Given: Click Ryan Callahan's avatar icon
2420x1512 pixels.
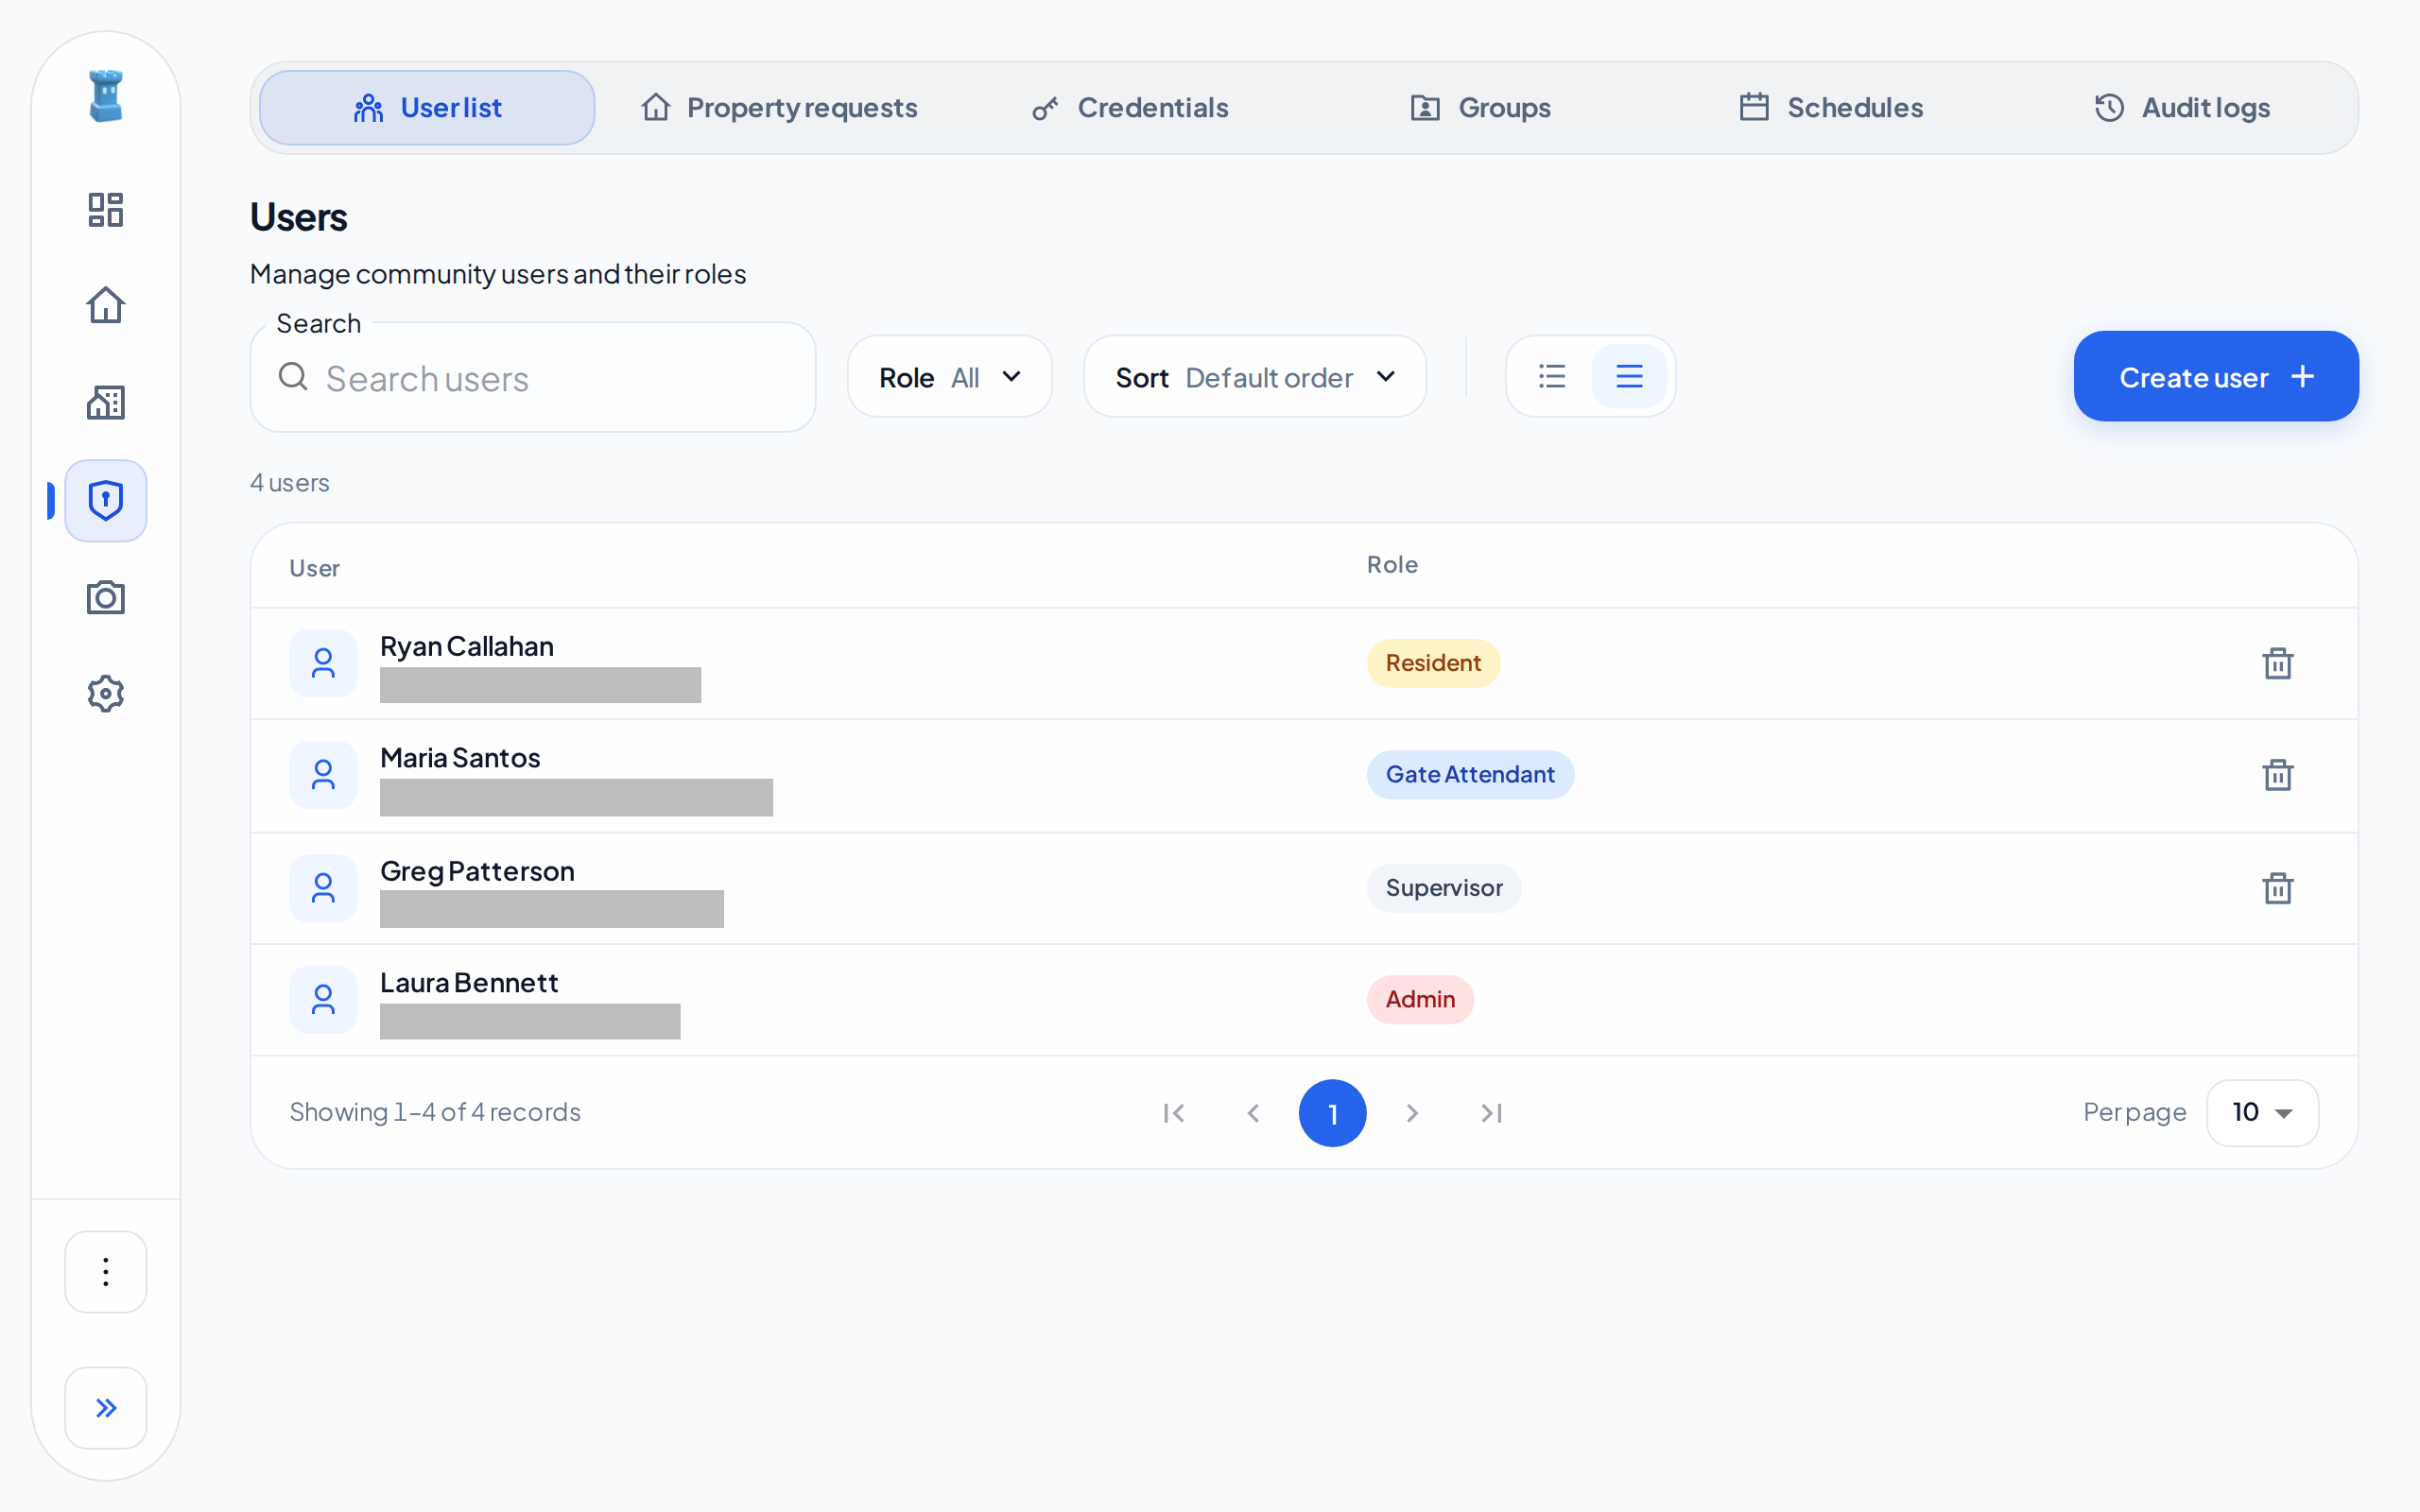Looking at the screenshot, I should click(x=323, y=663).
